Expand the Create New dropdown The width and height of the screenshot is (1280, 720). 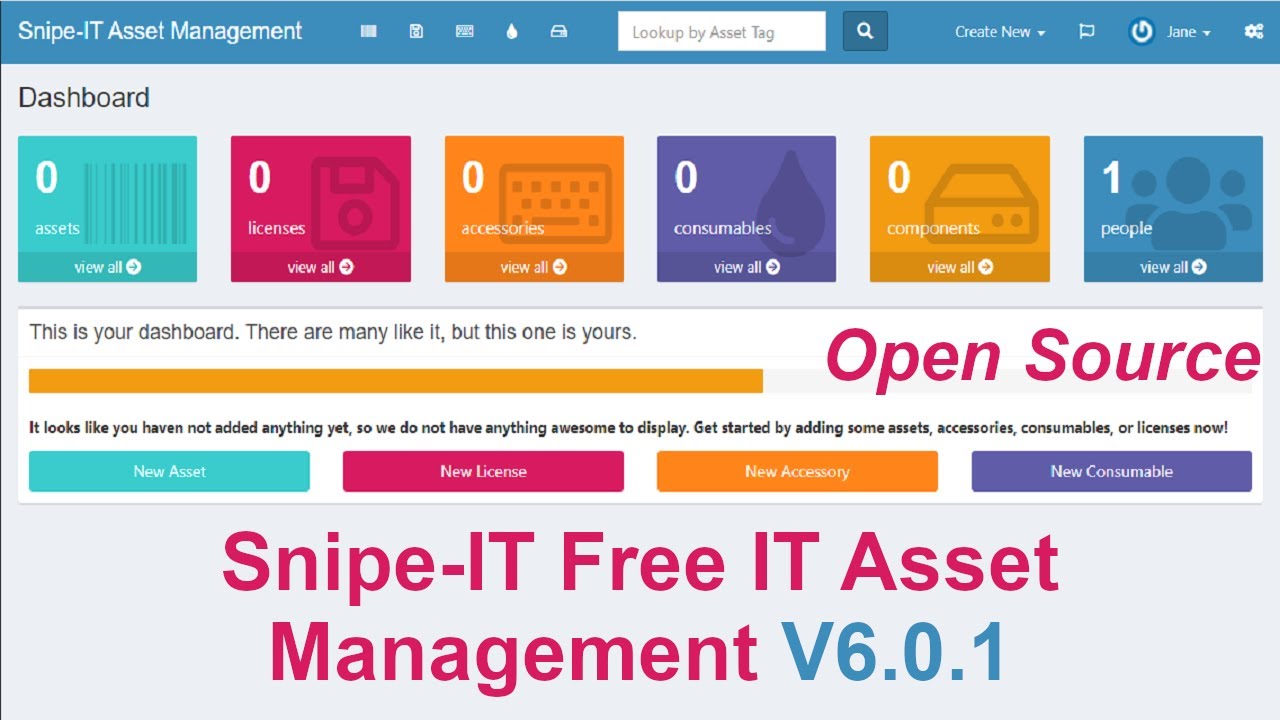point(1000,32)
